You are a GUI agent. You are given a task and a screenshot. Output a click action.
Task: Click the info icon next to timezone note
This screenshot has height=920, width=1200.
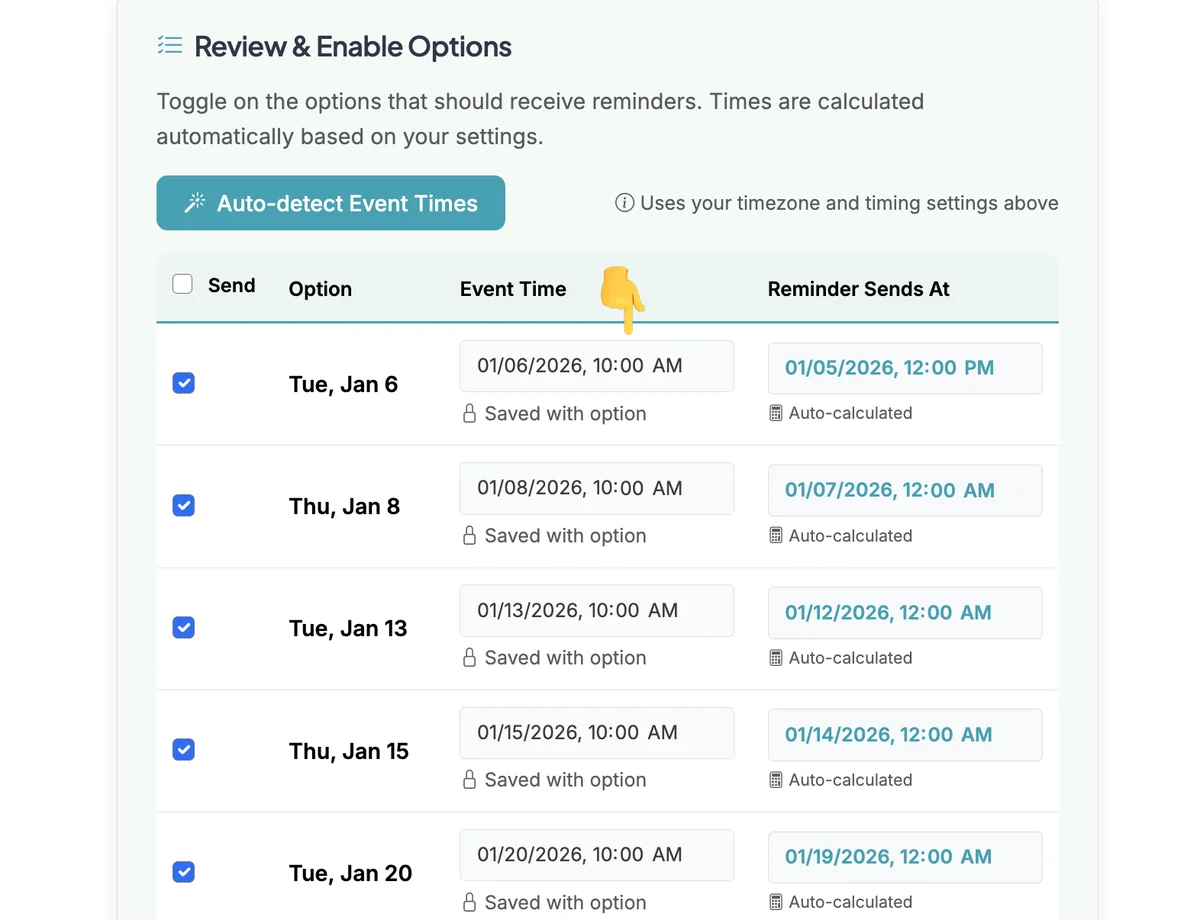(624, 203)
